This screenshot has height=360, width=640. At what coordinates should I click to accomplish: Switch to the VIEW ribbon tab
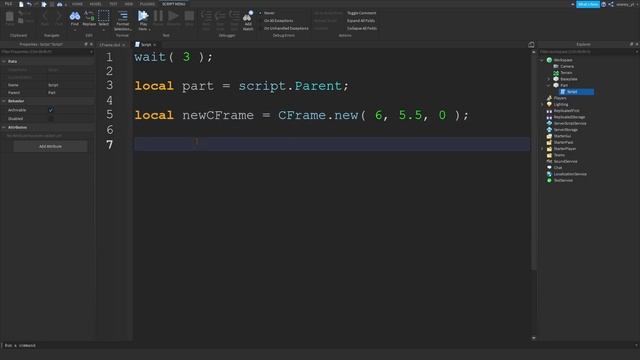click(129, 4)
